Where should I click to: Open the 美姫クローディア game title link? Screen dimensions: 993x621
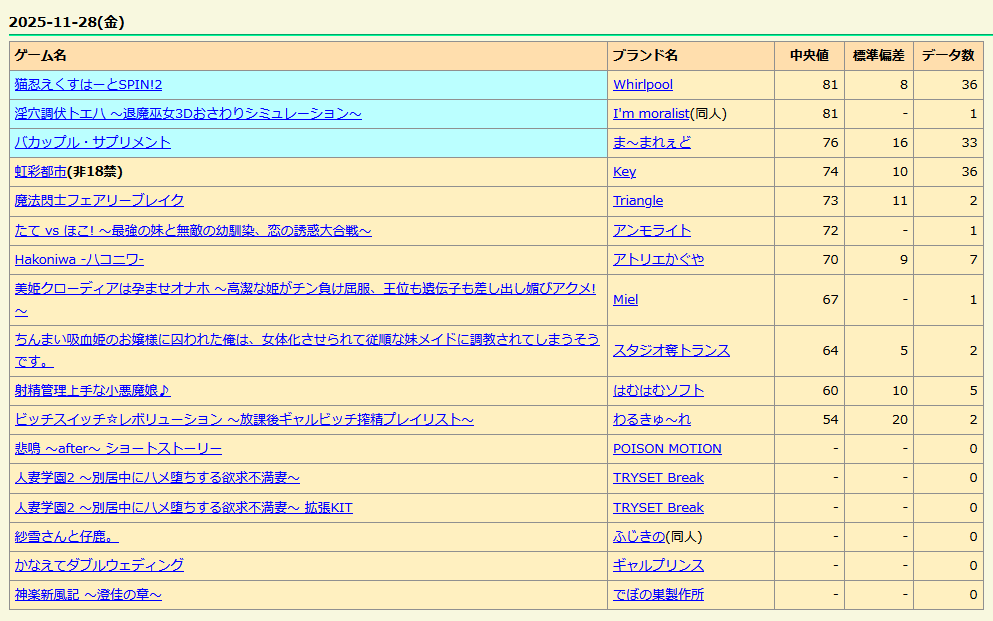point(305,289)
